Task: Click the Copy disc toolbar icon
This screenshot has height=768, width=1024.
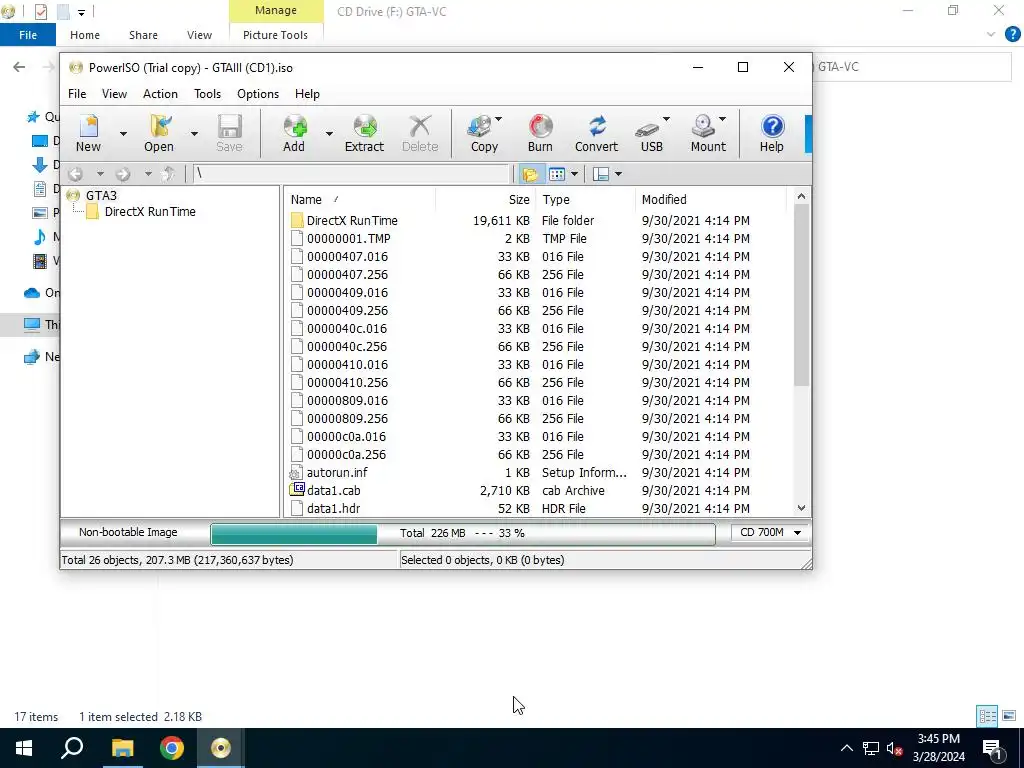Action: [483, 133]
